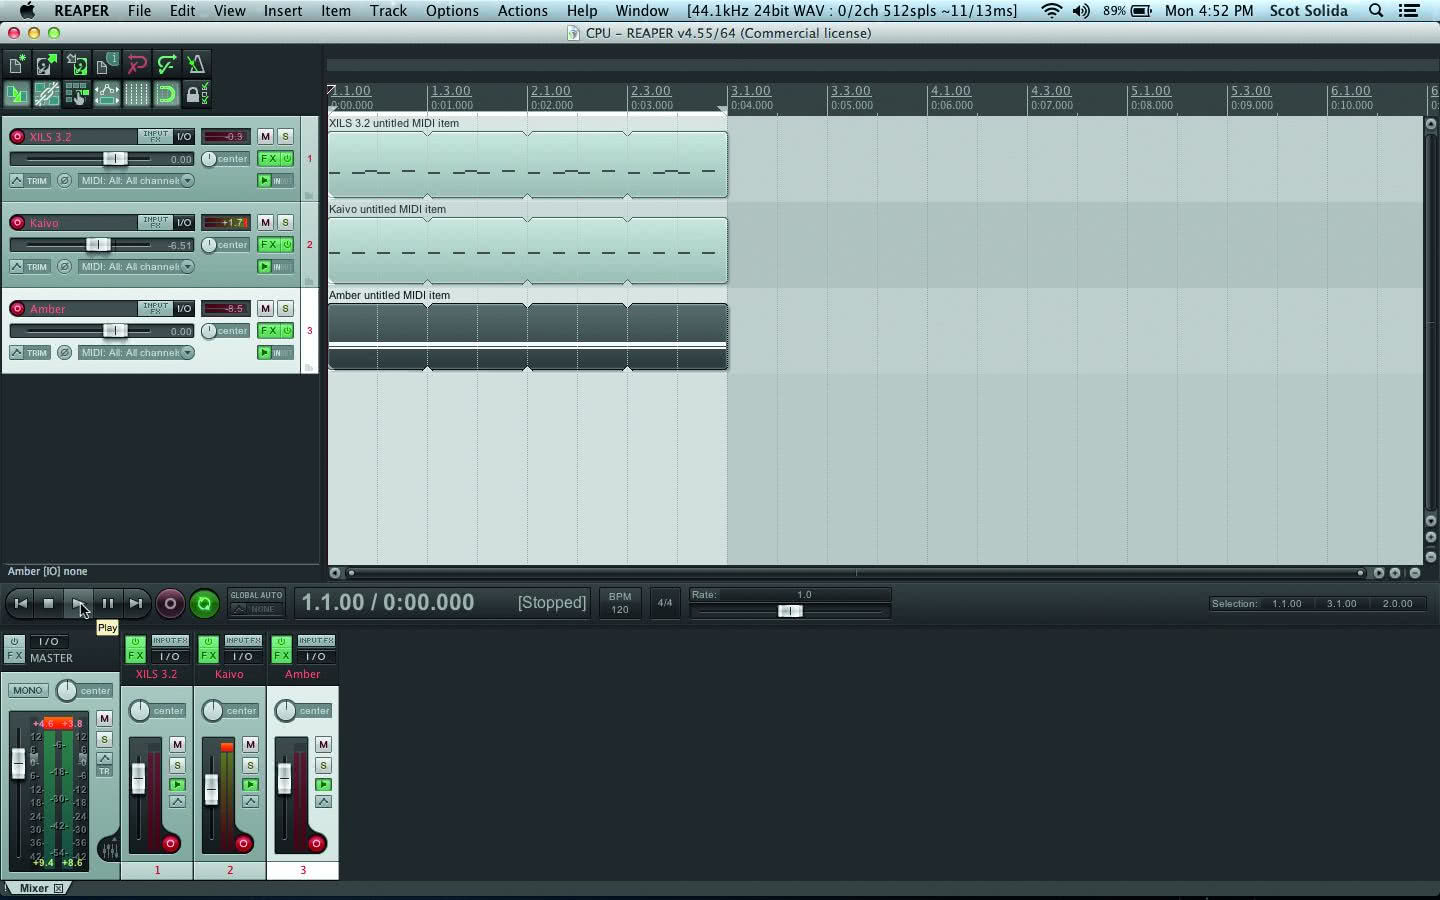Click the Undo toolbar icon

[x=137, y=65]
